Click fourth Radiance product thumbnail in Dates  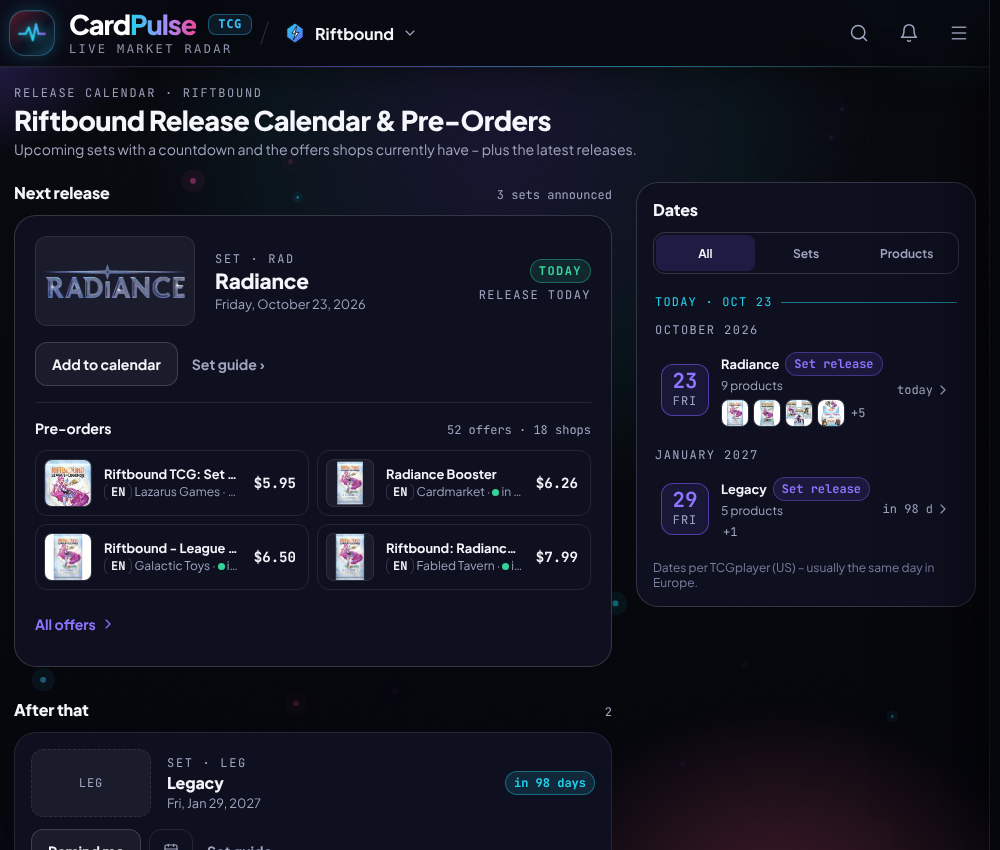tap(830, 413)
